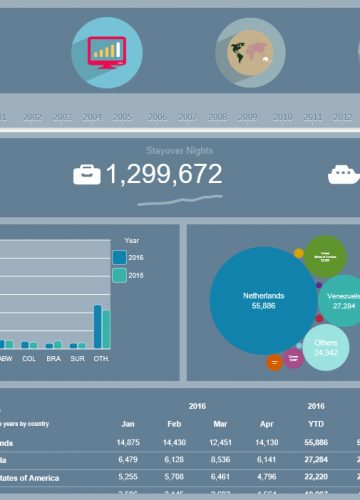The image size is (360, 500).
Task: Click the 22,220 YTD cell
Action: [x=316, y=477]
